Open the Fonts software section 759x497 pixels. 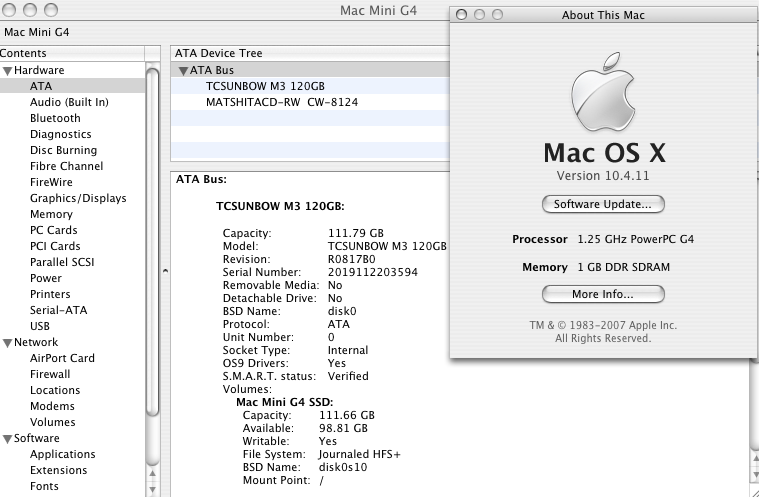[x=44, y=486]
